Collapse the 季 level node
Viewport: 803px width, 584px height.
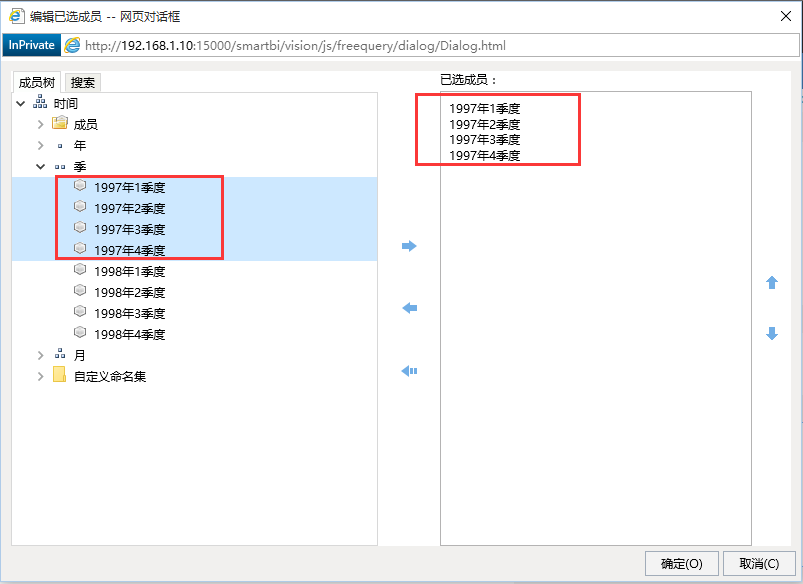click(40, 166)
